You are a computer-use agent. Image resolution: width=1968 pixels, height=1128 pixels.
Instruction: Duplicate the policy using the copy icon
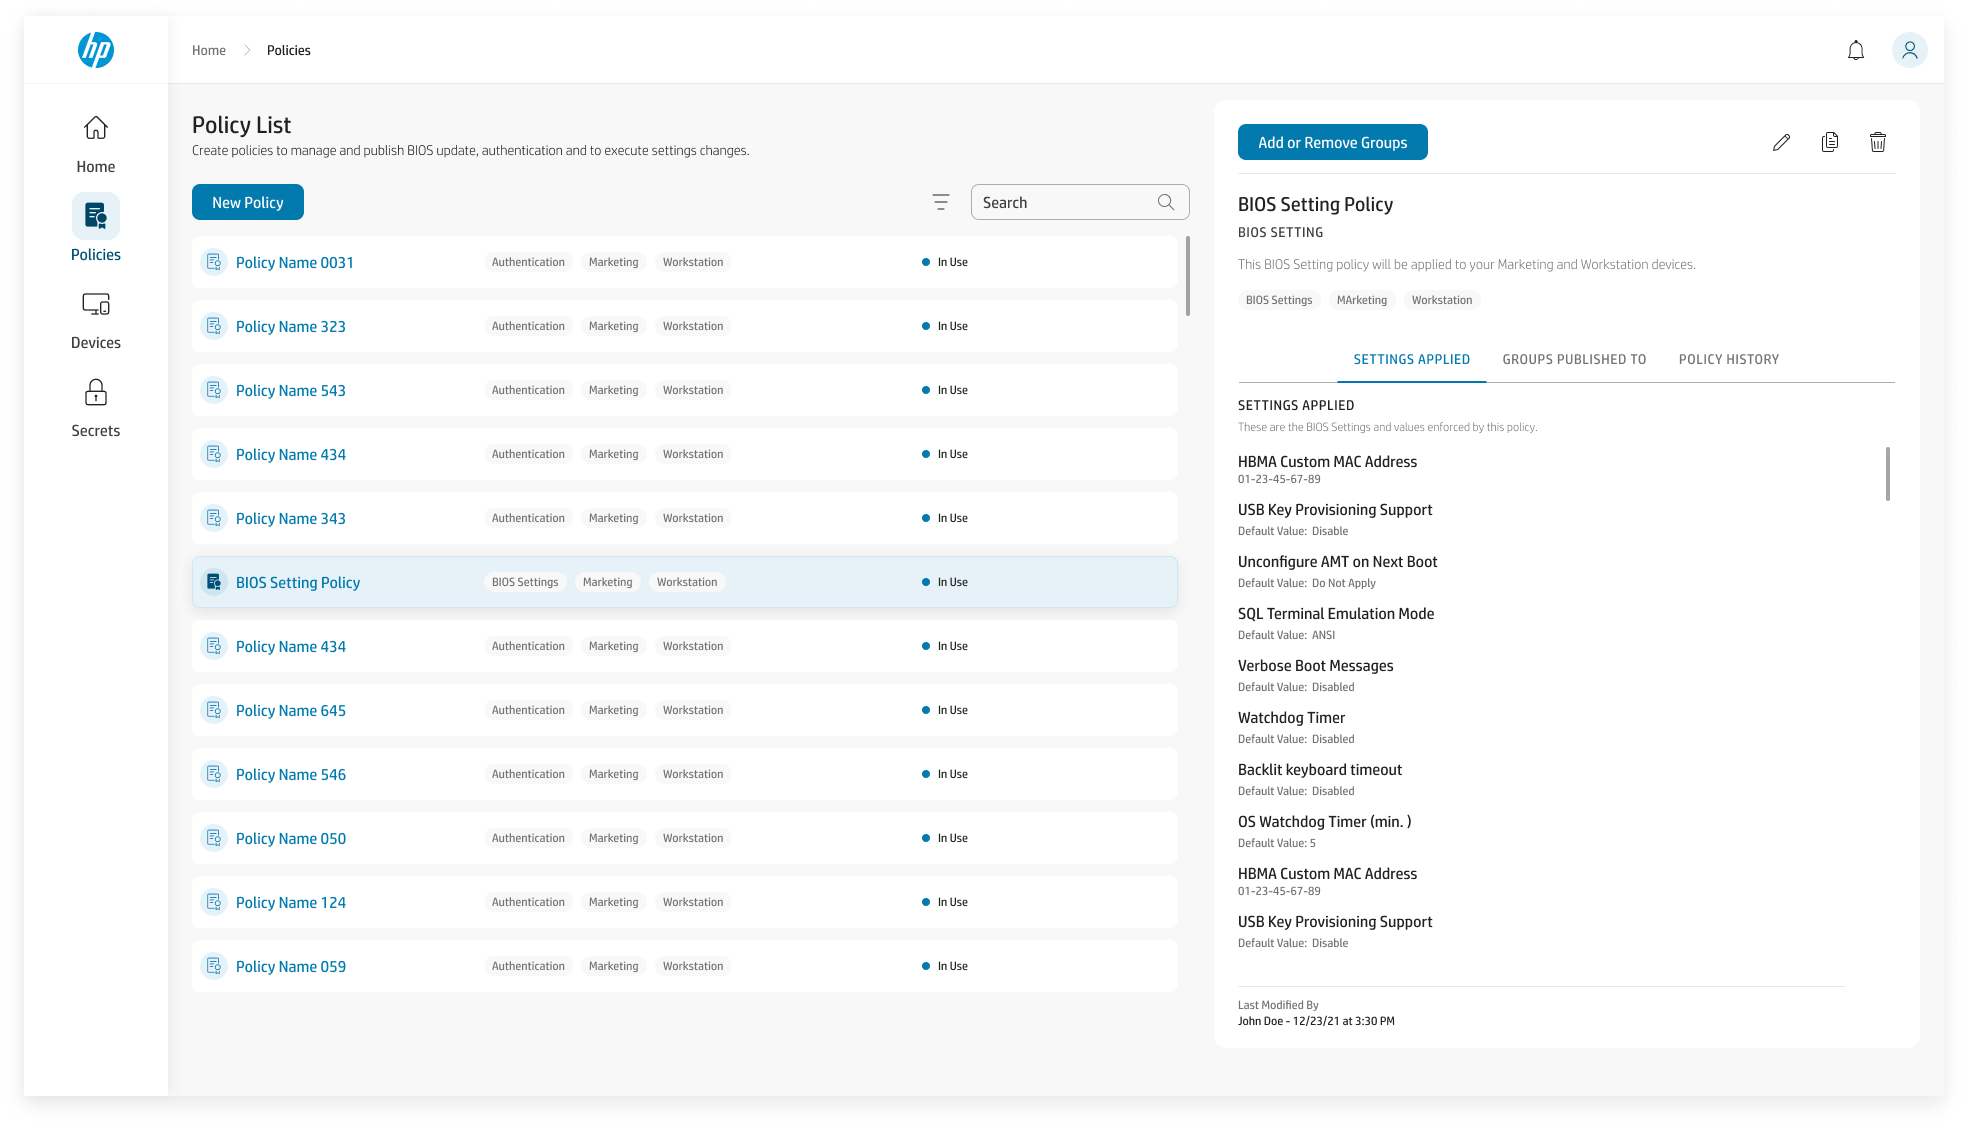[x=1829, y=142]
